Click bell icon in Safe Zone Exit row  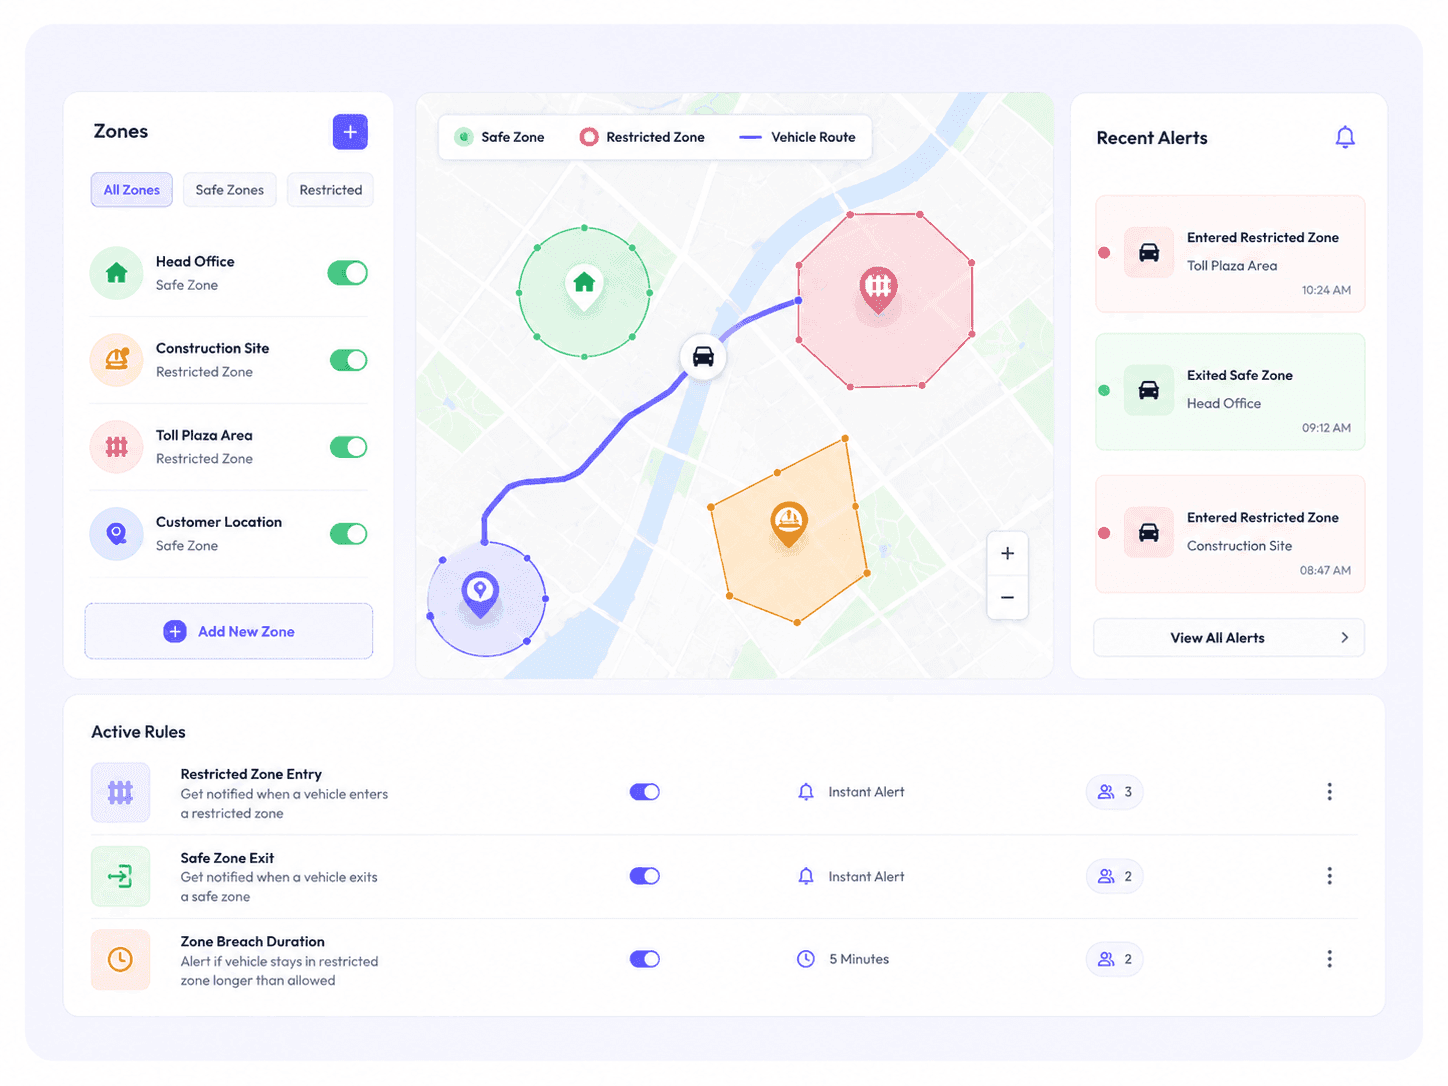pos(806,876)
